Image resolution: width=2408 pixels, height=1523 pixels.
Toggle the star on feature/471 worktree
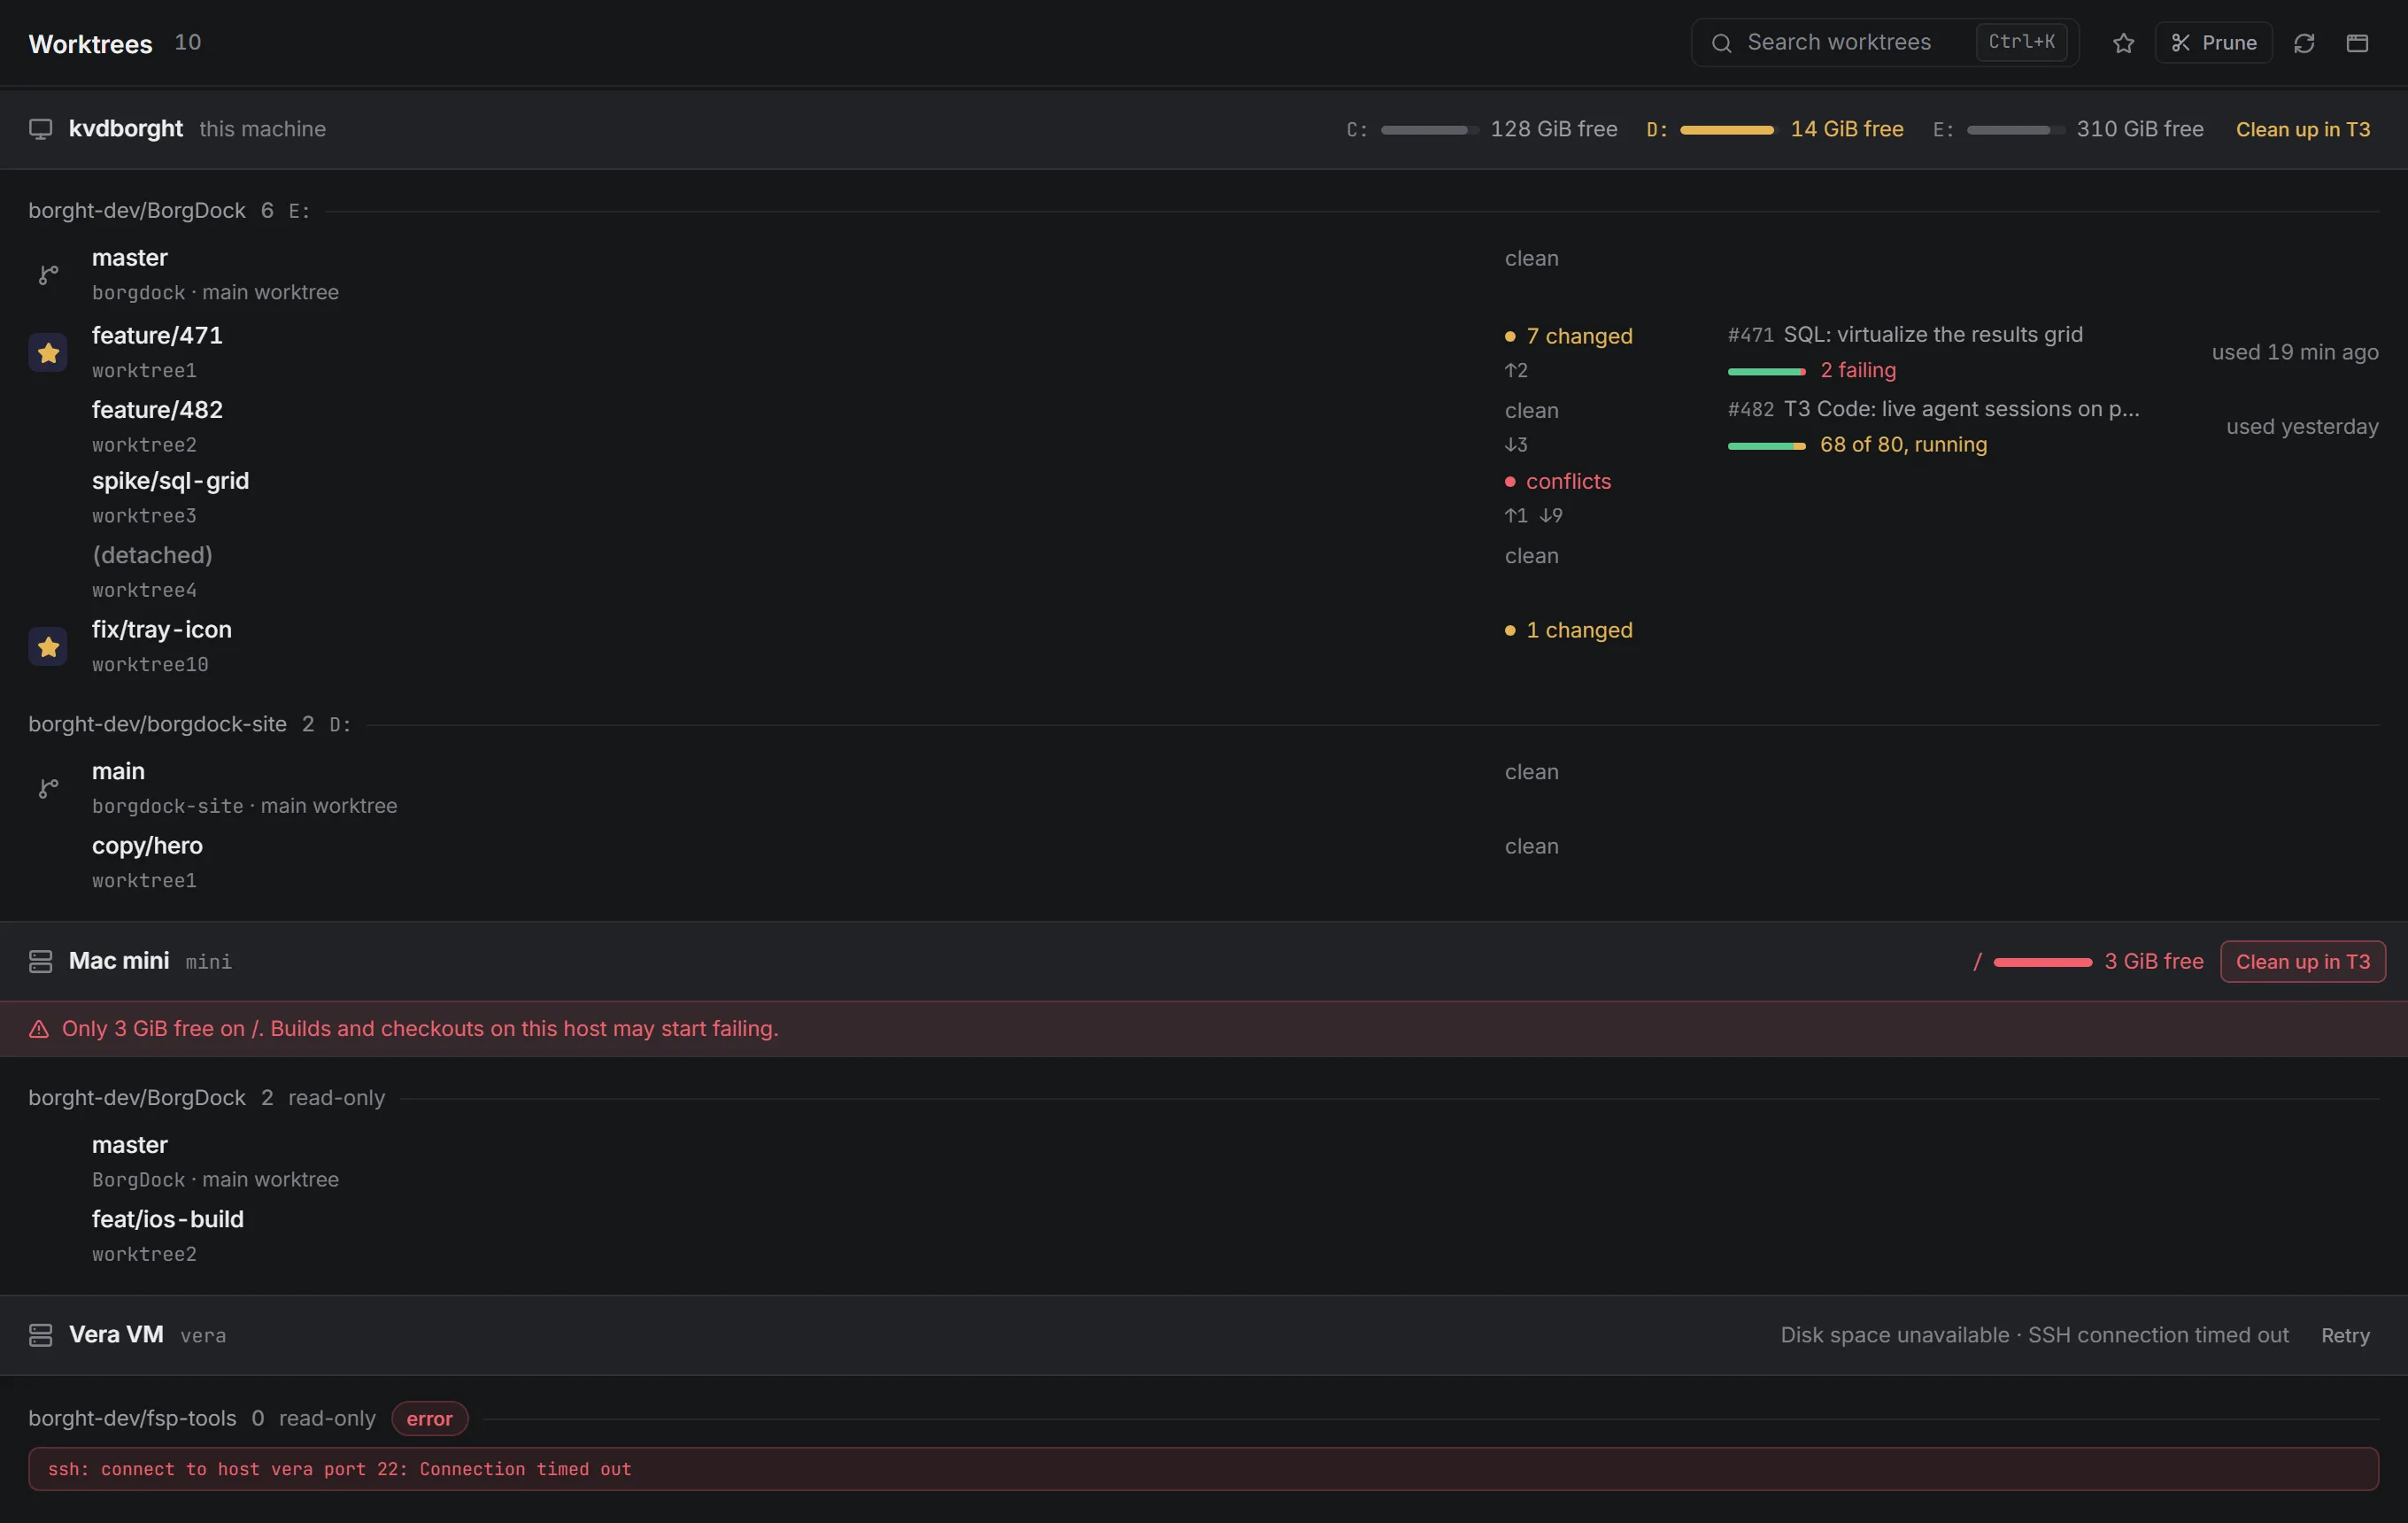tap(48, 353)
